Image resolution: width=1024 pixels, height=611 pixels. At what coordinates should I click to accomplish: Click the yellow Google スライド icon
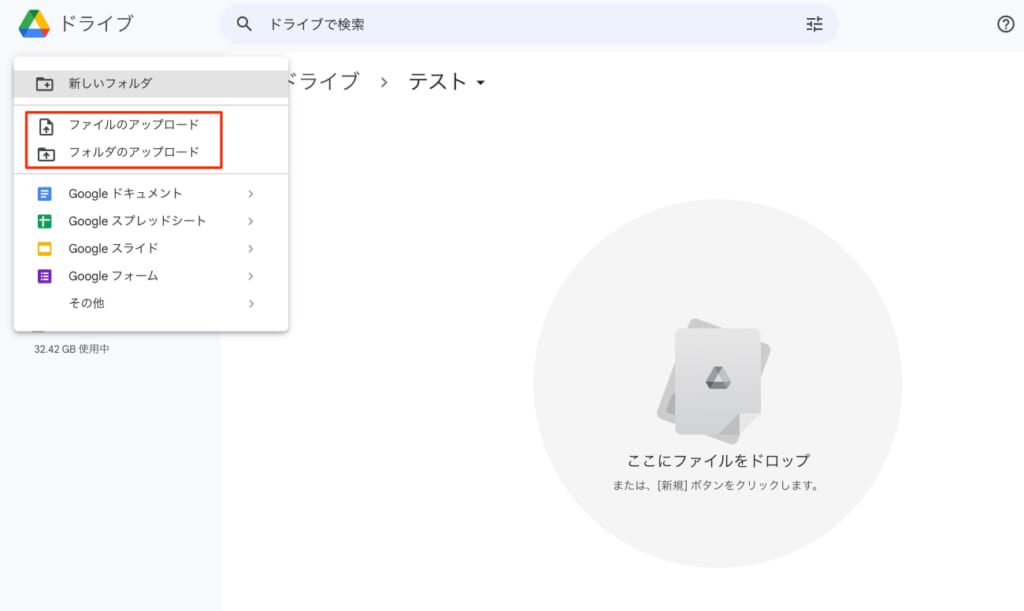click(x=45, y=249)
